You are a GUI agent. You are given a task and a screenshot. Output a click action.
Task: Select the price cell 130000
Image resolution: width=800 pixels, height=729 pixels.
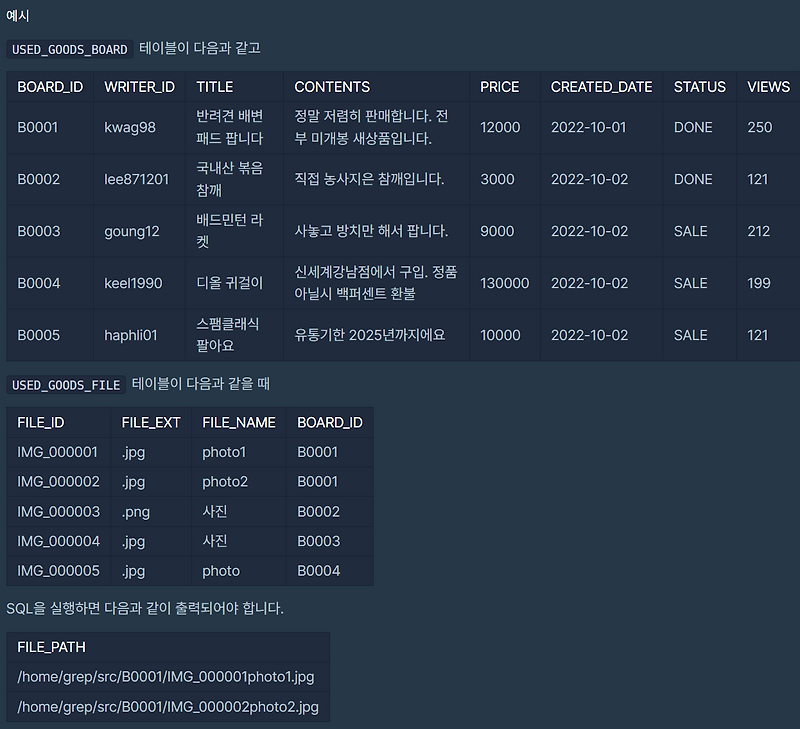[505, 283]
